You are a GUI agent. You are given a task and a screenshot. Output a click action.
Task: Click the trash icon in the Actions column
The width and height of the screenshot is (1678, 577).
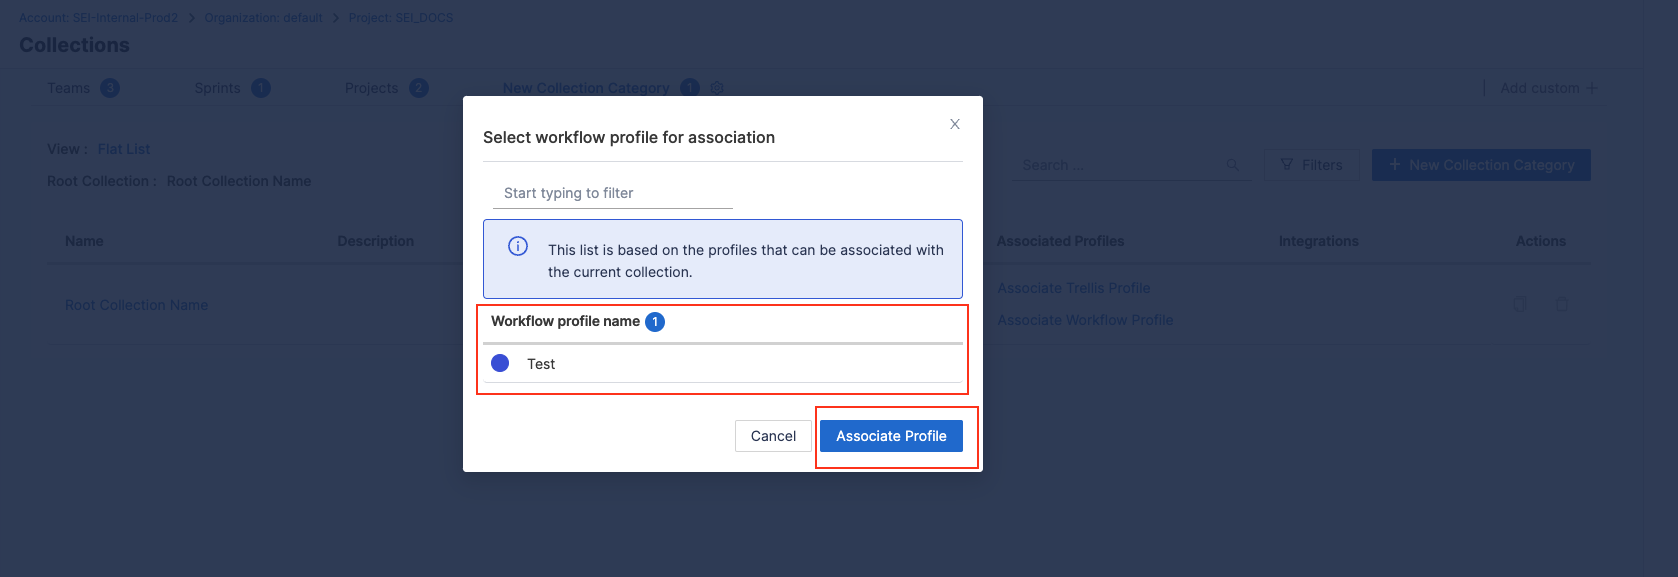click(1561, 304)
